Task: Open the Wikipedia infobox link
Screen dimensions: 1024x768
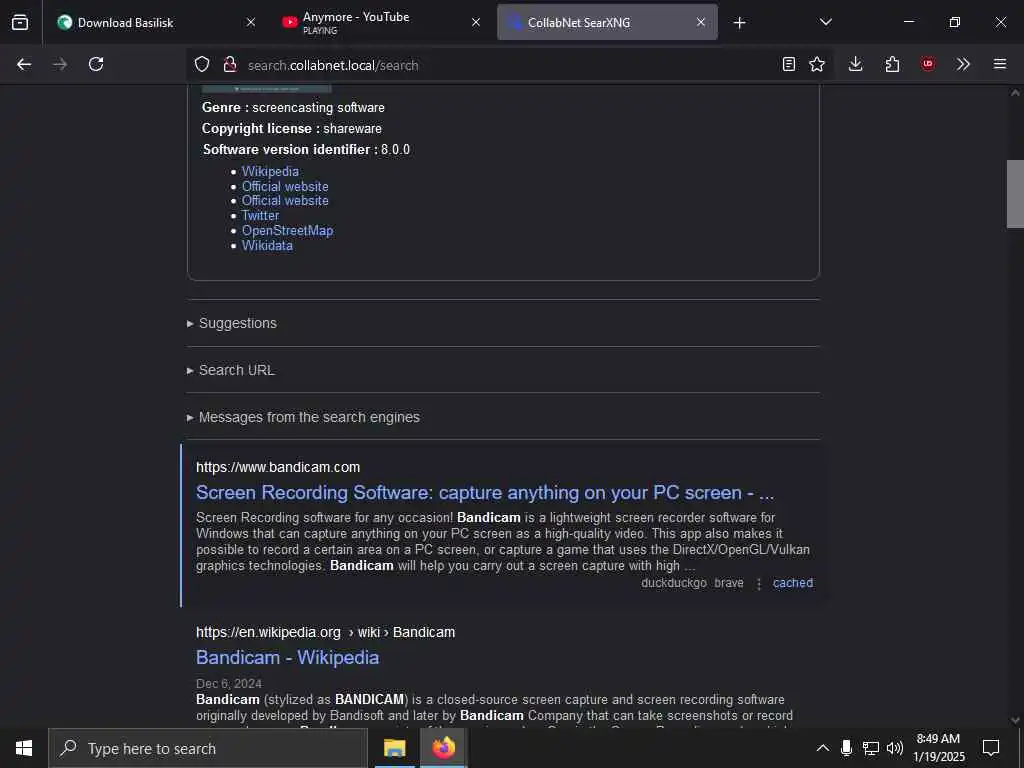Action: [270, 171]
